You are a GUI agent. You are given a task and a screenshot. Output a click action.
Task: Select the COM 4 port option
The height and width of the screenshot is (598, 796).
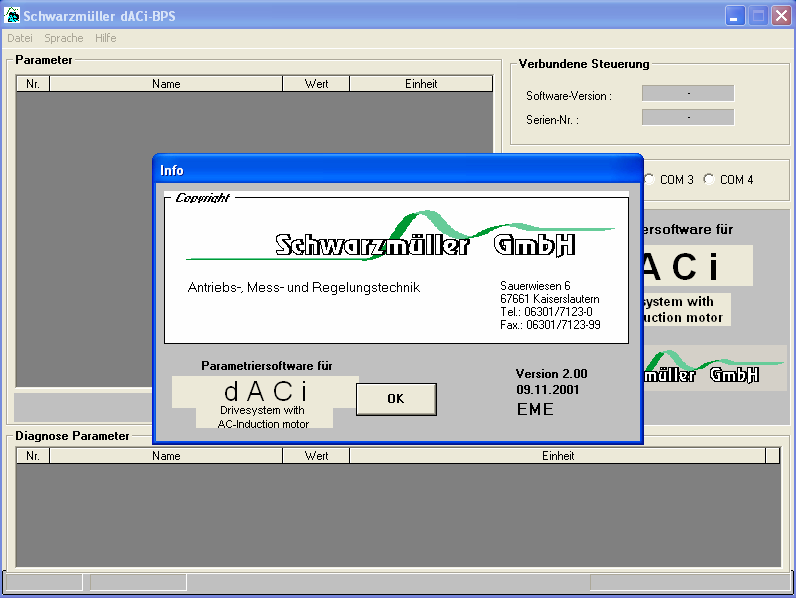728,179
